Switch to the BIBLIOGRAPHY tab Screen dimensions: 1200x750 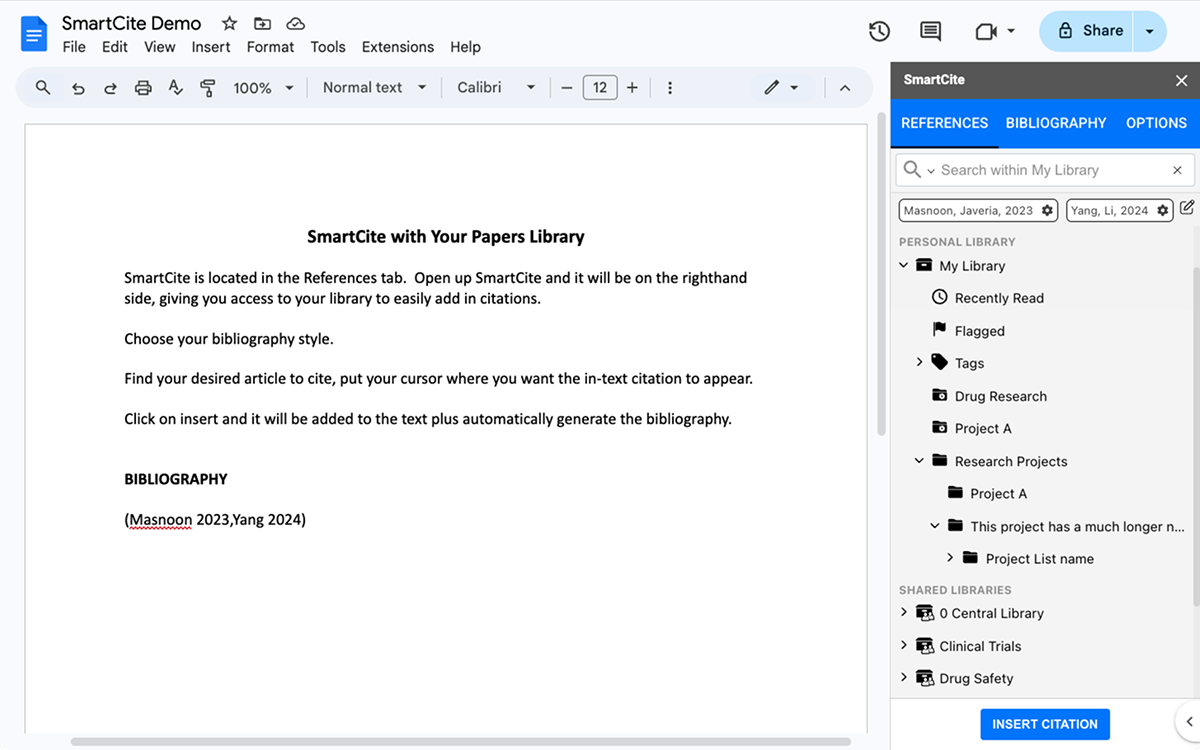1056,123
